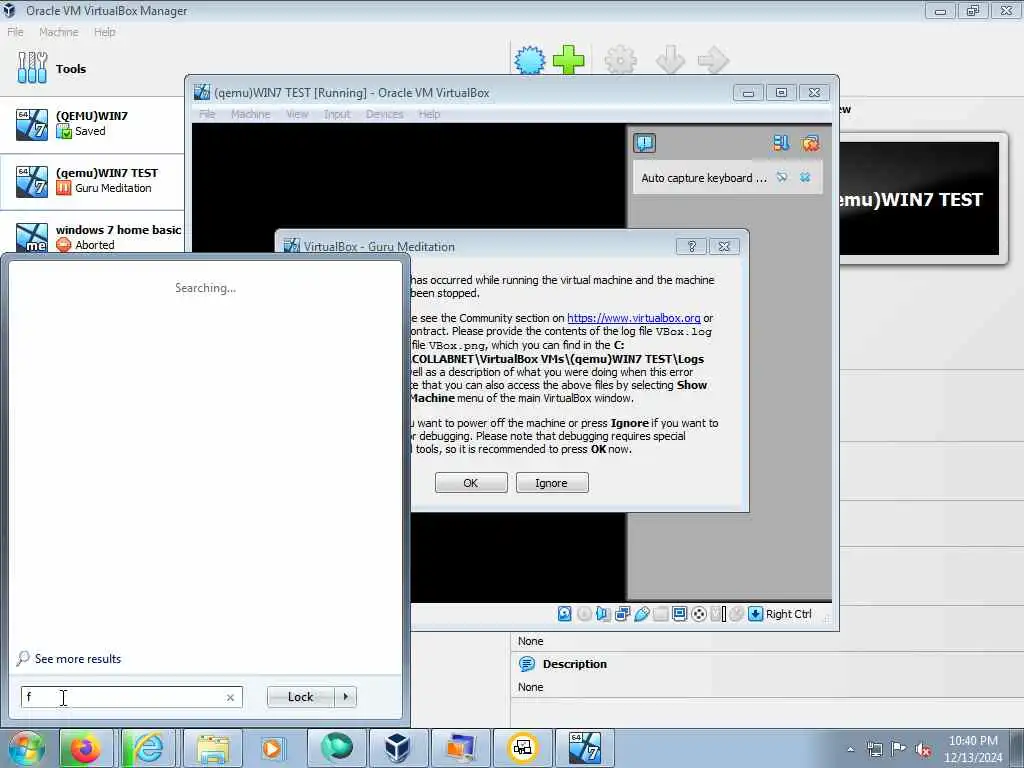1024x768 pixels.
Task: Launch Internet Explorer from the taskbar
Action: [148, 748]
